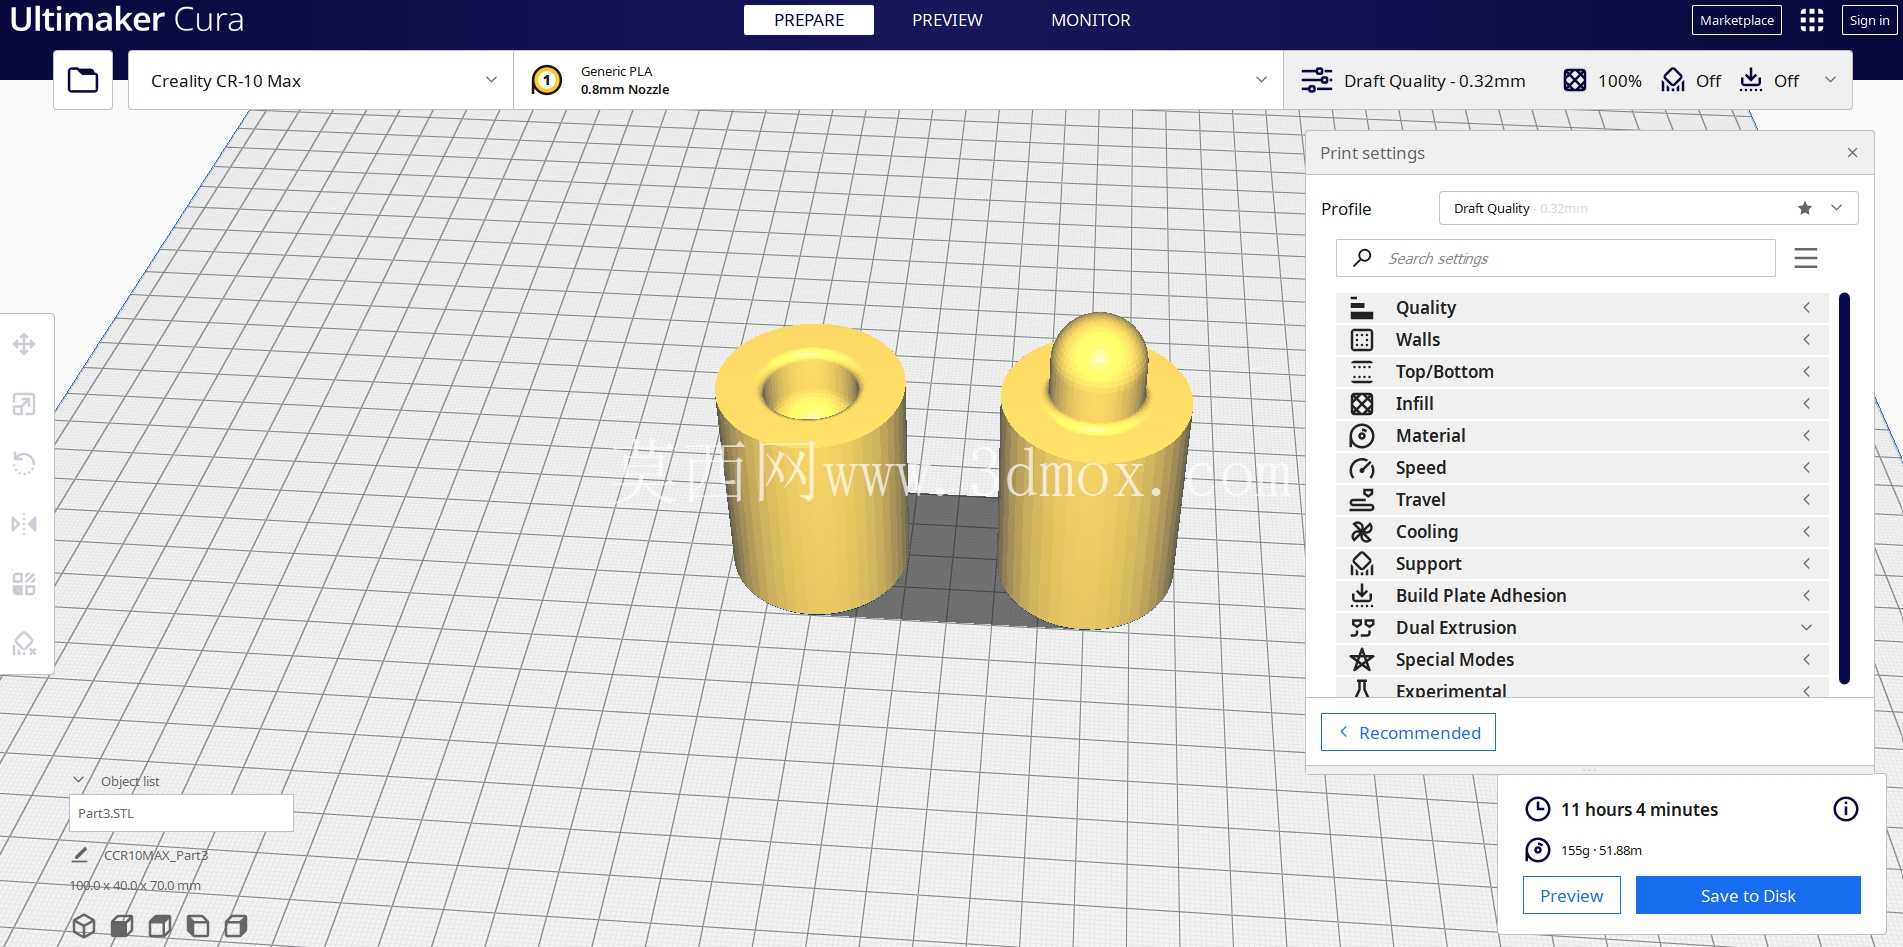Viewport: 1903px width, 947px height.
Task: Click the CCR10MAX_Part3 job name
Action: [156, 855]
